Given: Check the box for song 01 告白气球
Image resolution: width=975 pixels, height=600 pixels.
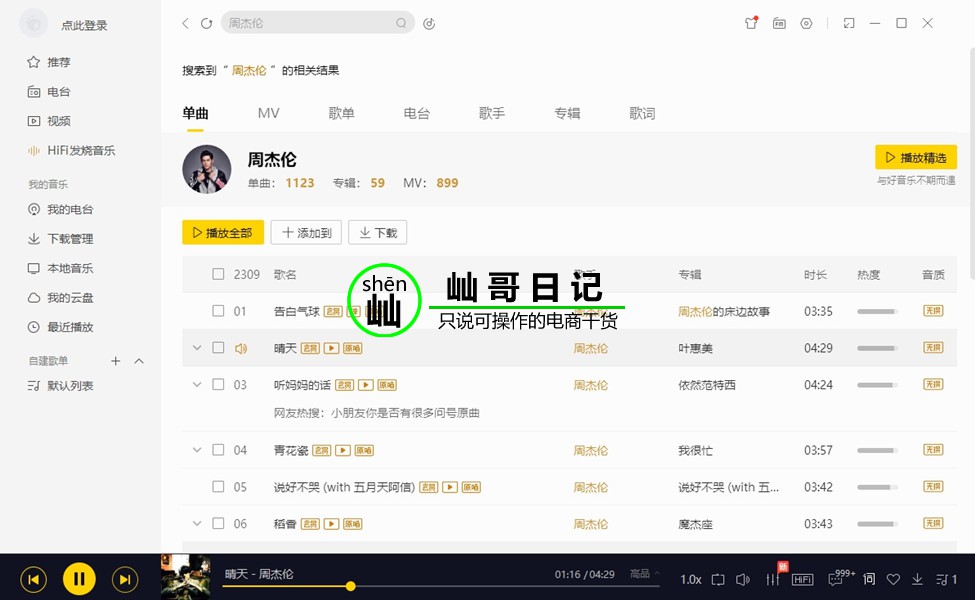Looking at the screenshot, I should (218, 311).
